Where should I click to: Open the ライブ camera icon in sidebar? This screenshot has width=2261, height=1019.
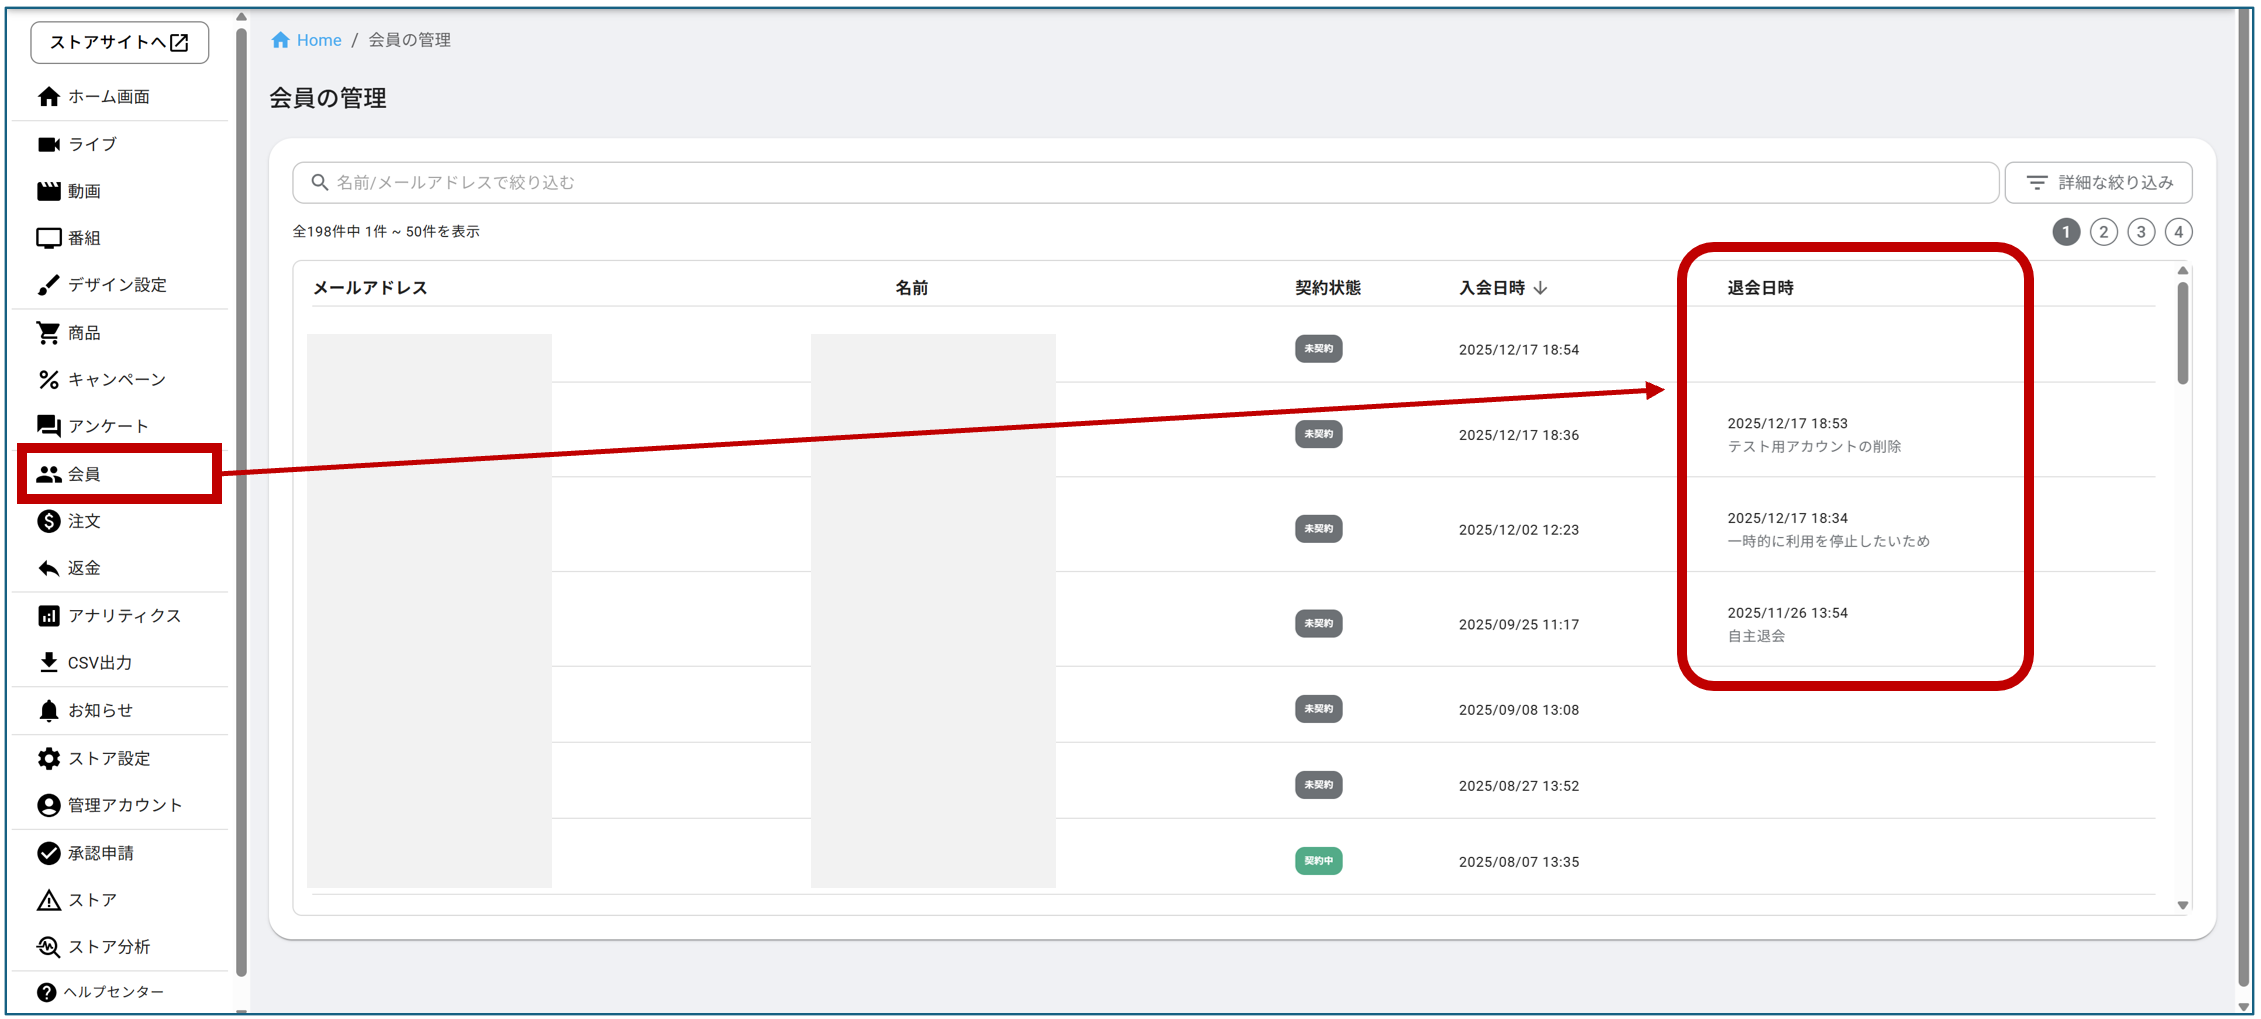click(48, 144)
